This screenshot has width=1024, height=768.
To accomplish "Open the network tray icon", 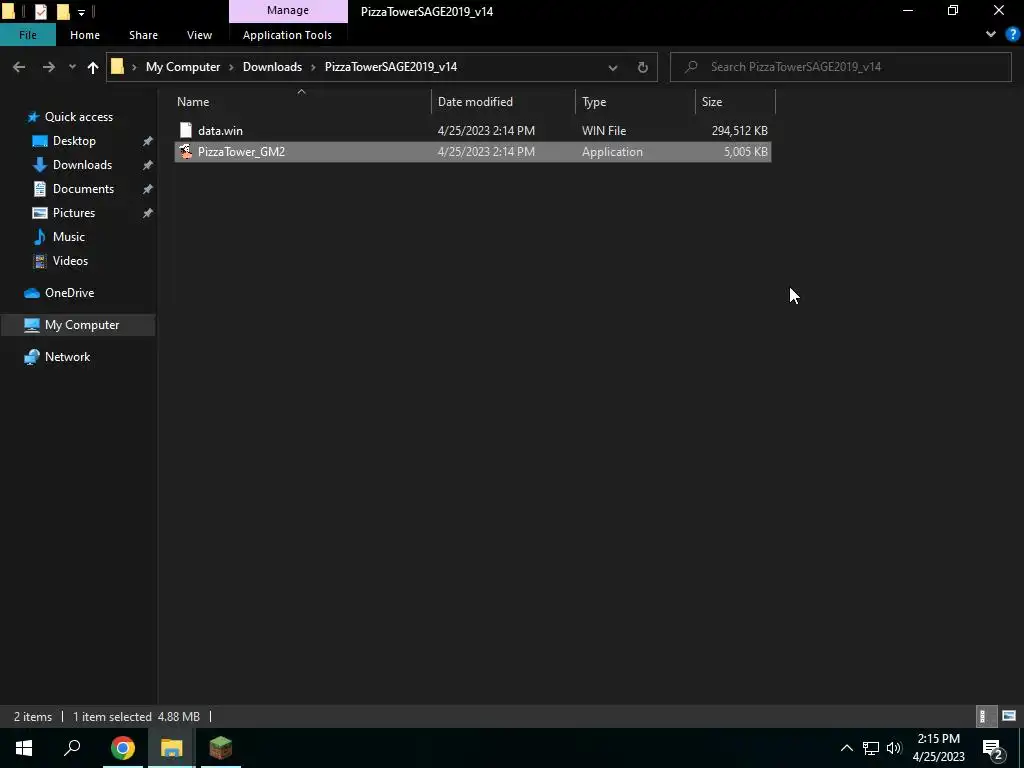I will pyautogui.click(x=871, y=748).
